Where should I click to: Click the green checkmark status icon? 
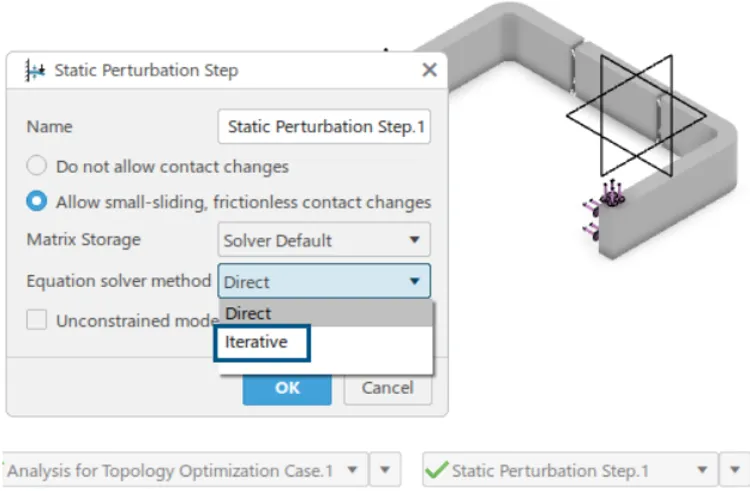[436, 470]
